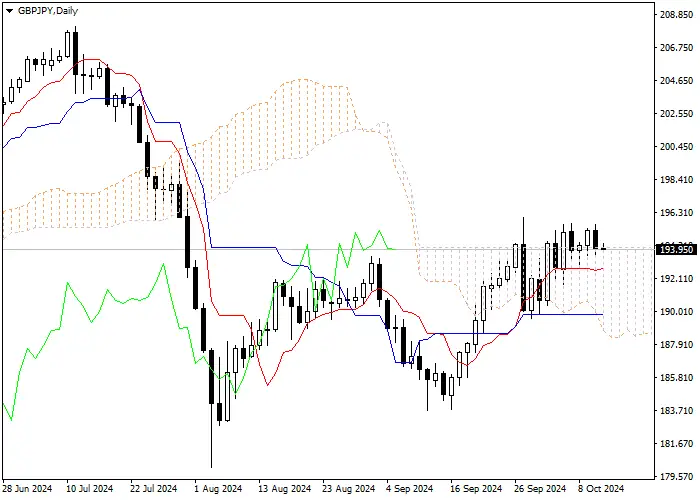The height and width of the screenshot is (500, 700).
Task: Click the 4 Sep 2024 date label
Action: coord(409,488)
